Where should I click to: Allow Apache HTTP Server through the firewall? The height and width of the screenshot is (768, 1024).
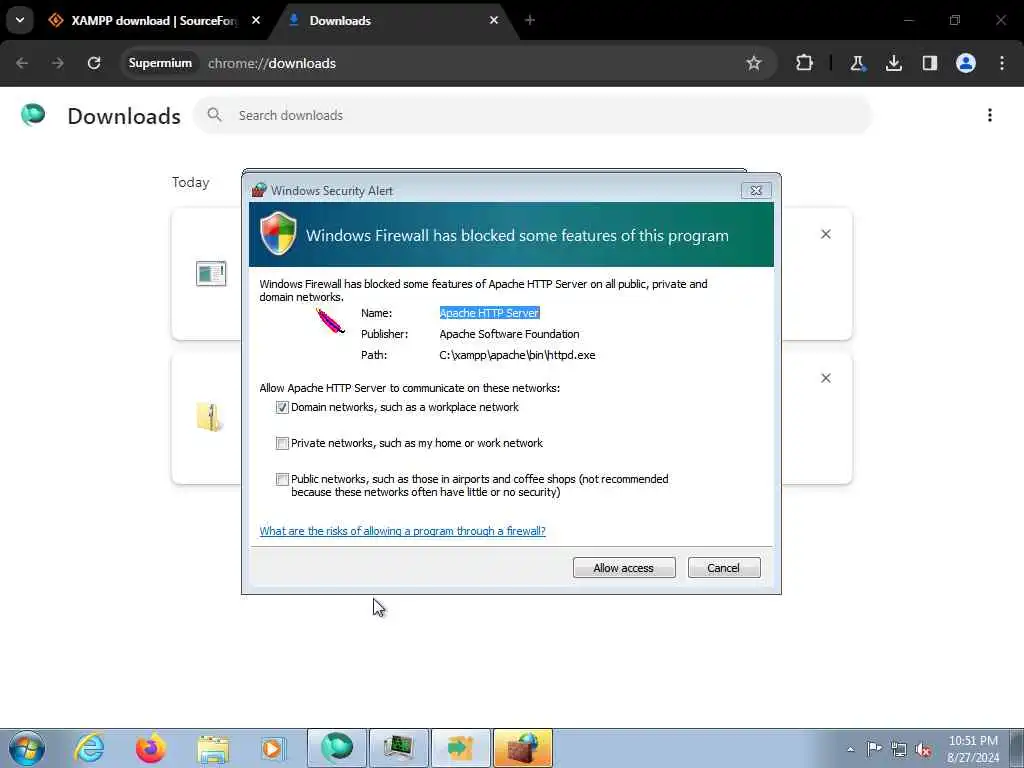[x=624, y=568]
